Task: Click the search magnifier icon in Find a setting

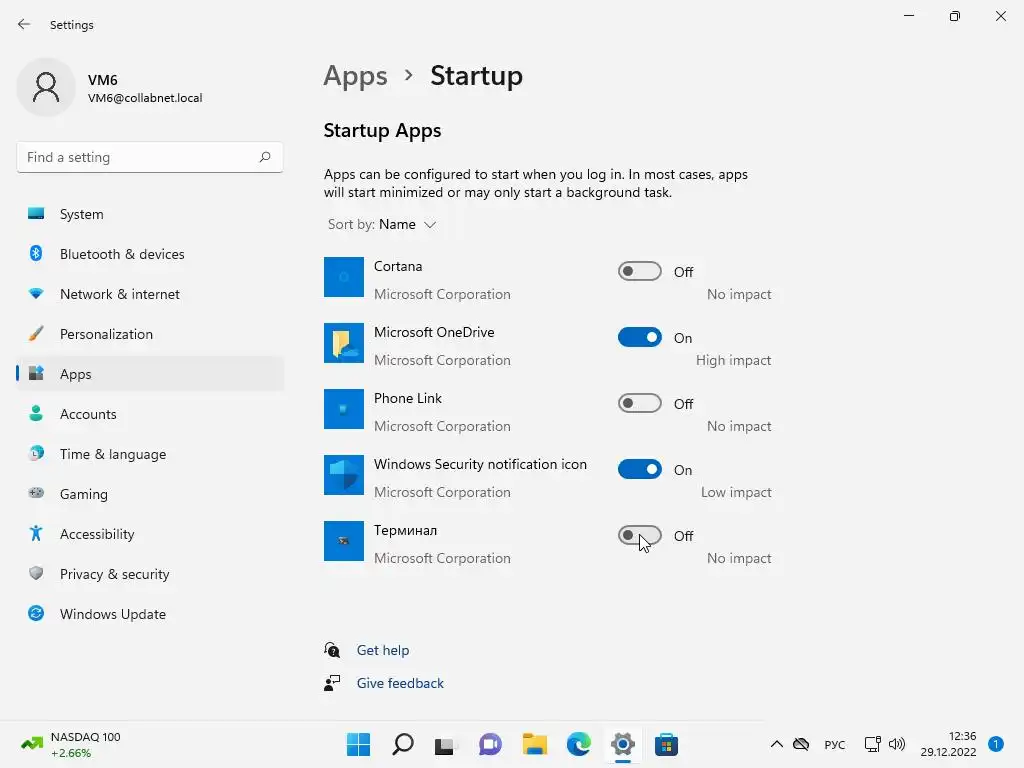Action: coord(264,157)
